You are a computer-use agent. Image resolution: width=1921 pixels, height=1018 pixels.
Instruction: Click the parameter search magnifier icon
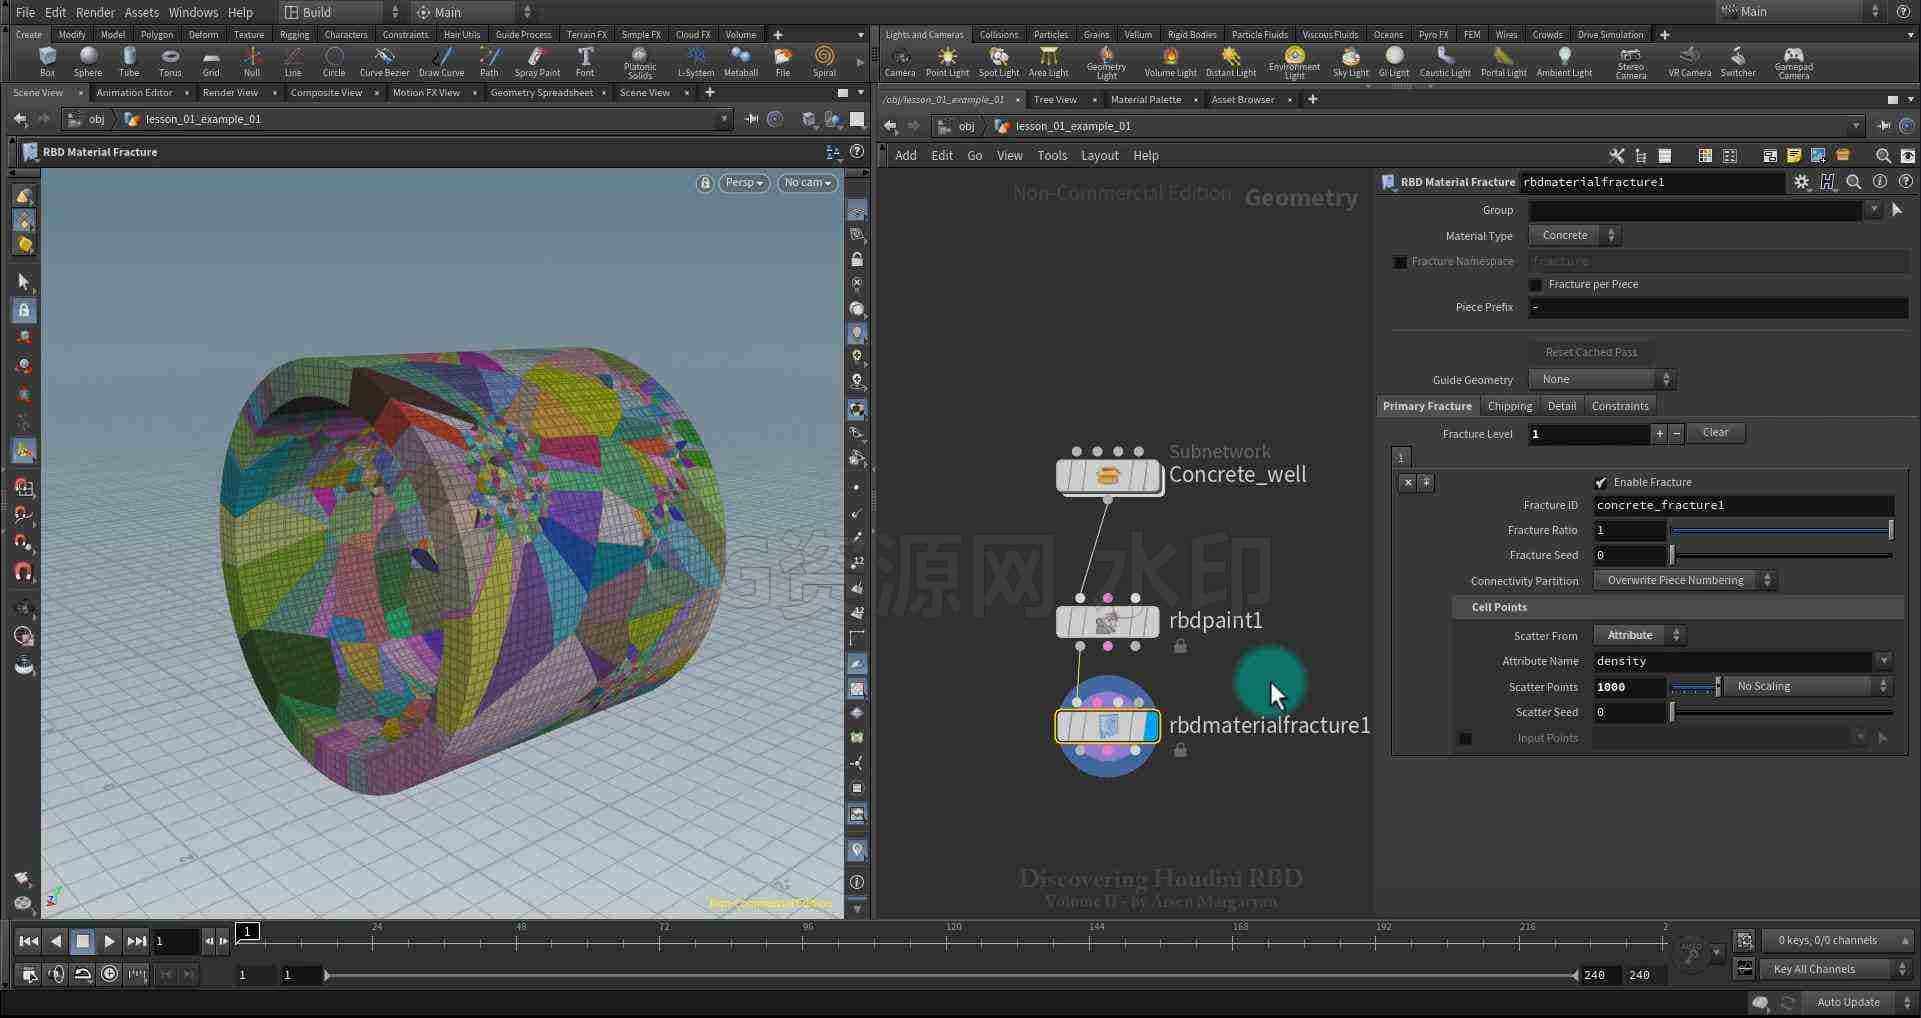(x=1853, y=182)
